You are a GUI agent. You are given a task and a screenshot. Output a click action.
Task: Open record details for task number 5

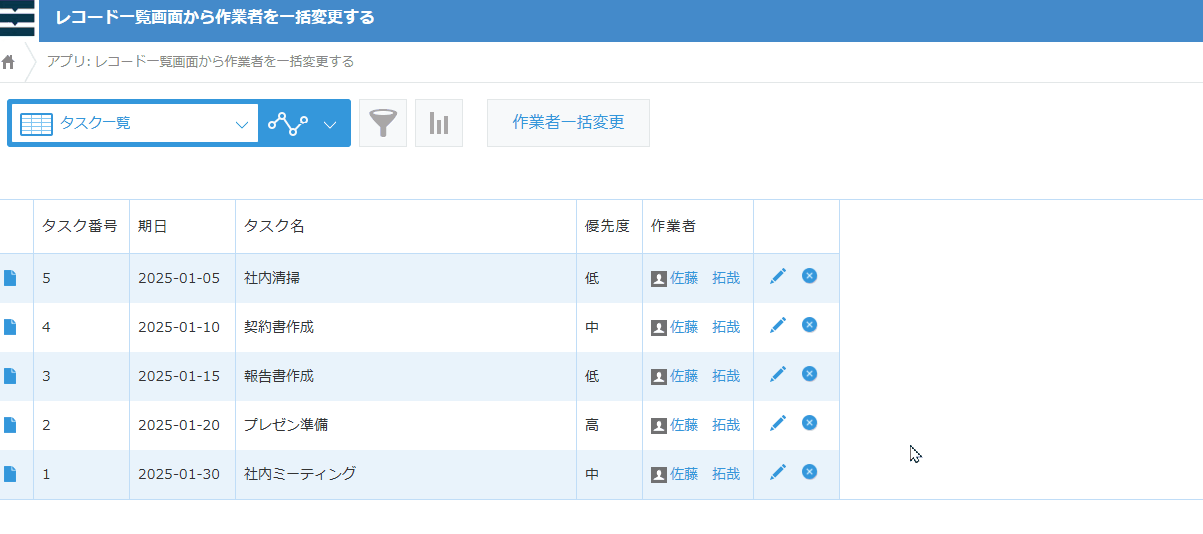click(x=10, y=278)
